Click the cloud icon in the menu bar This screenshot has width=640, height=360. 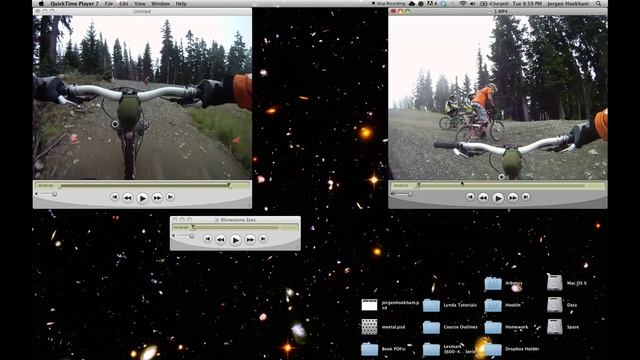coord(412,4)
